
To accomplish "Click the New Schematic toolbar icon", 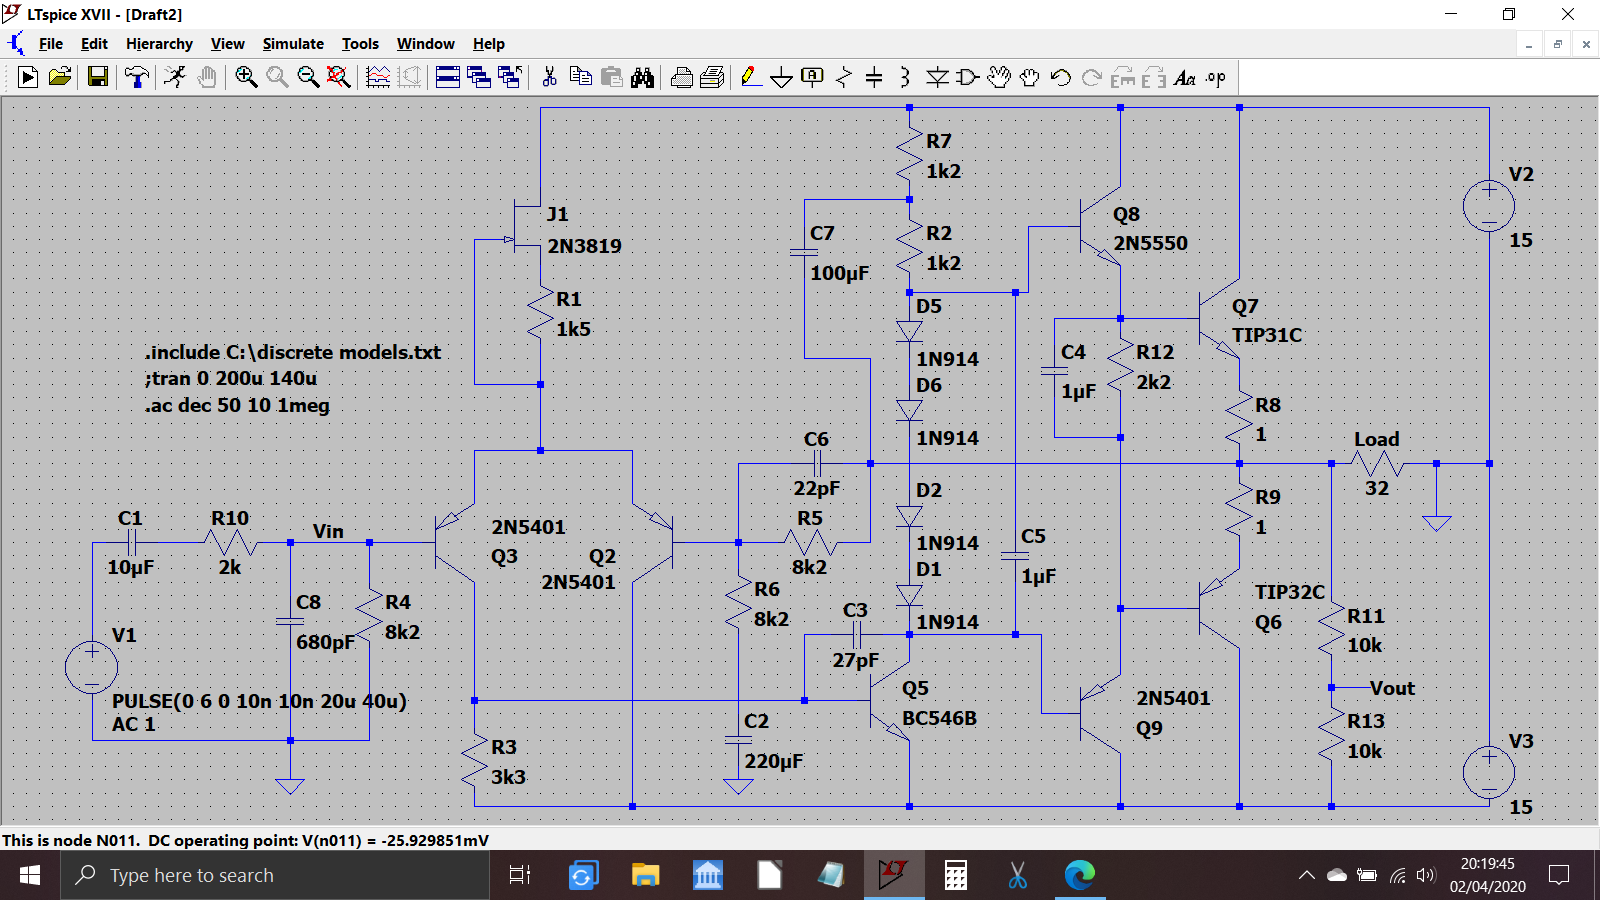I will tap(28, 77).
